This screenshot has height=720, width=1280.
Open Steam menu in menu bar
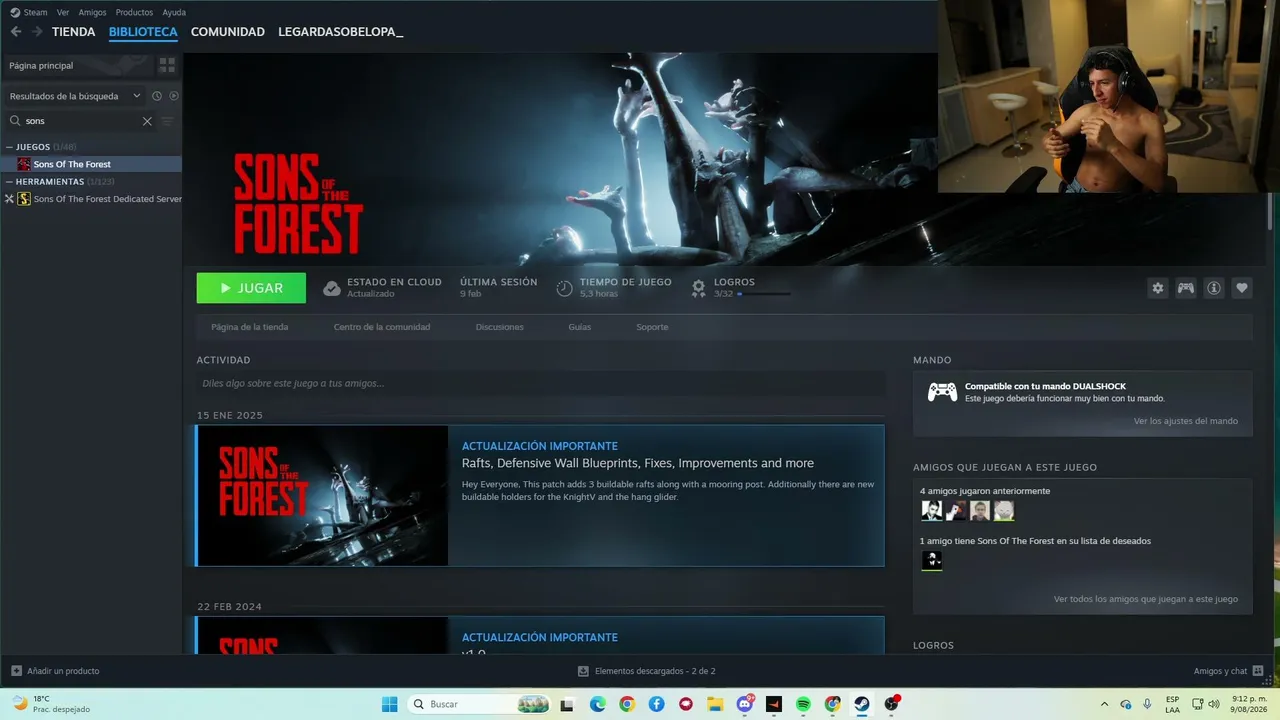click(35, 12)
